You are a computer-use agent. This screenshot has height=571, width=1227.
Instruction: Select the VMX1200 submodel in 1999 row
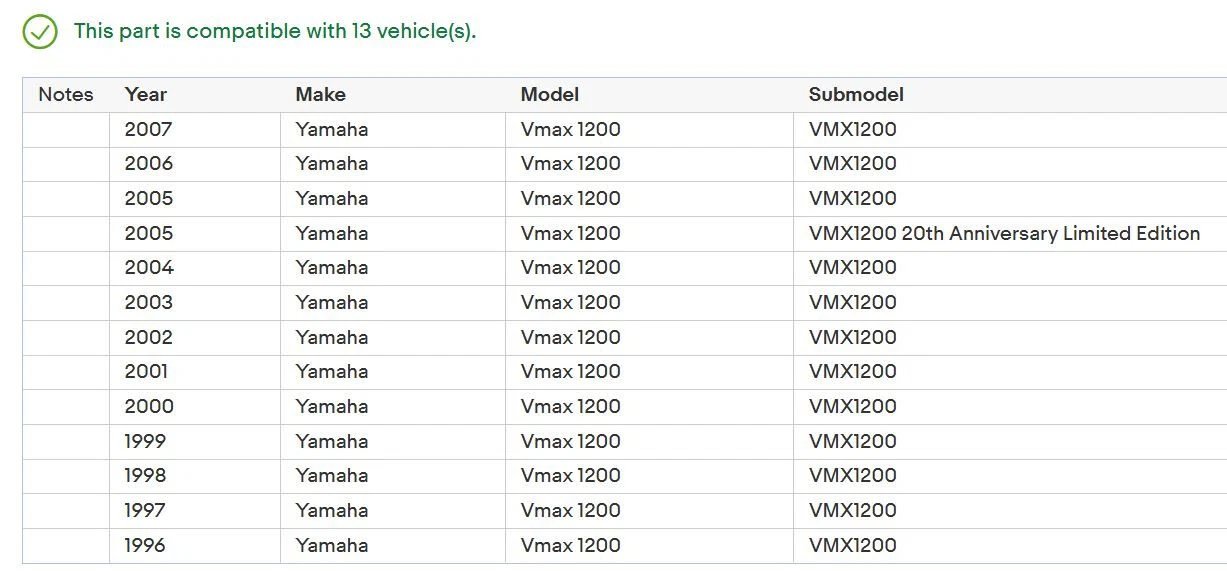click(x=852, y=441)
